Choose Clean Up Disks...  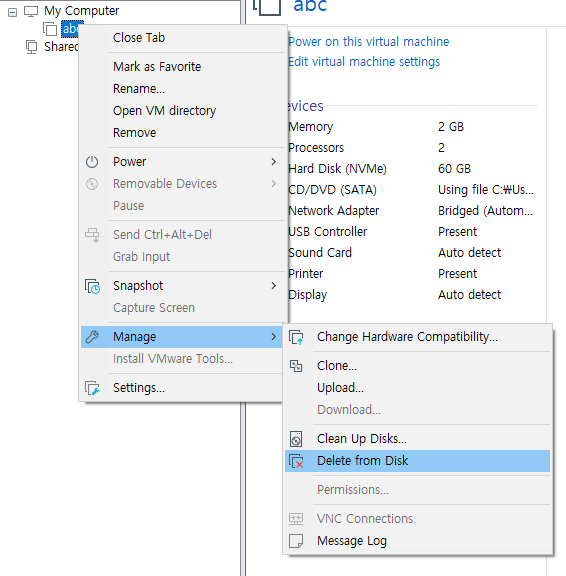[x=417, y=439]
